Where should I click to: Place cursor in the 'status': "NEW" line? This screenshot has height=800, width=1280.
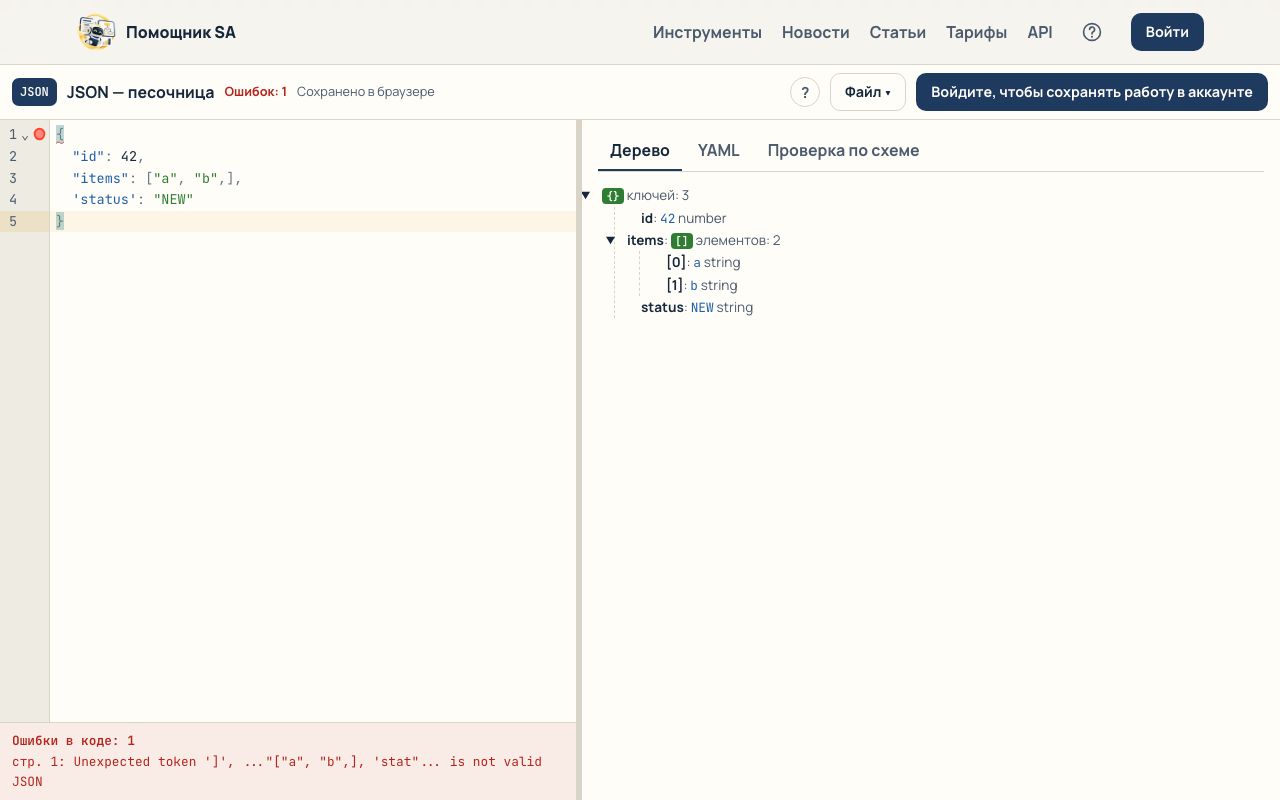313,200
